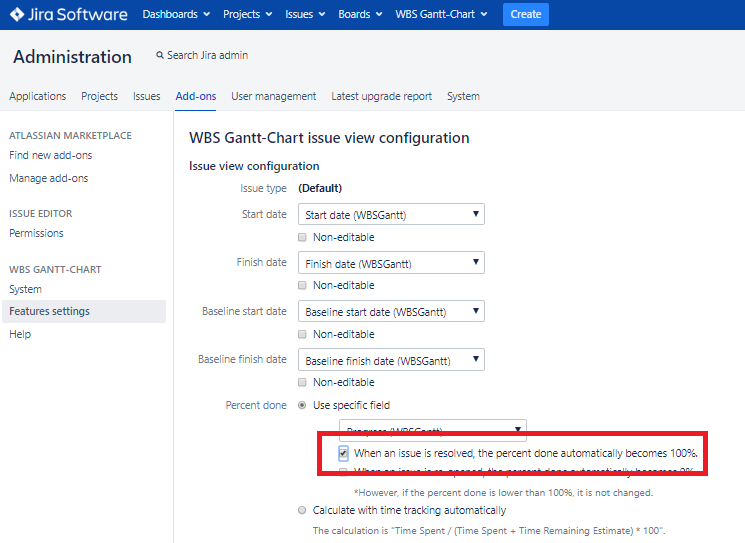The width and height of the screenshot is (745, 543).
Task: Switch to the Projects admin tab
Action: [x=99, y=96]
